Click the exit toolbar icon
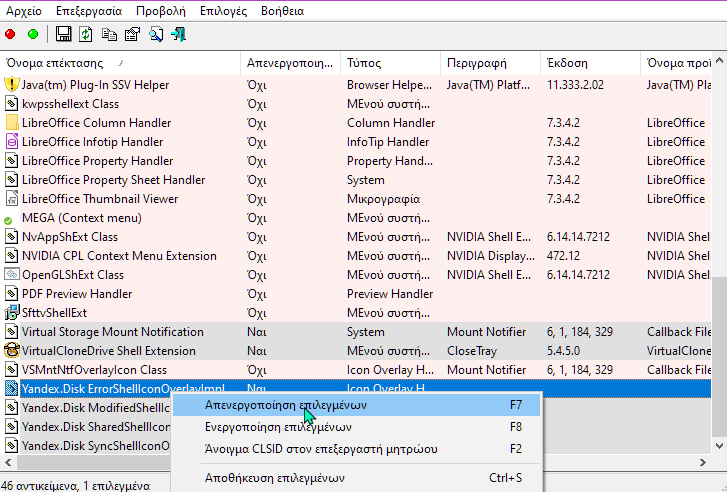 tap(179, 34)
